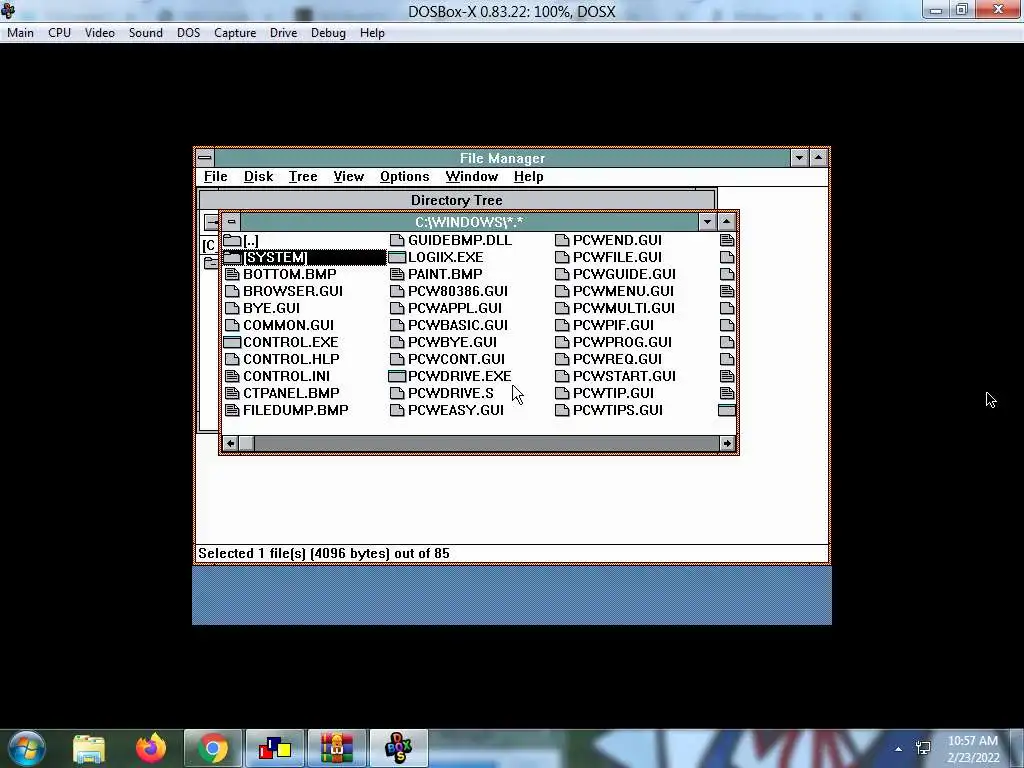Screen dimensions: 1024x768
Task: Click the PCWEND.GUI file icon
Action: (562, 240)
